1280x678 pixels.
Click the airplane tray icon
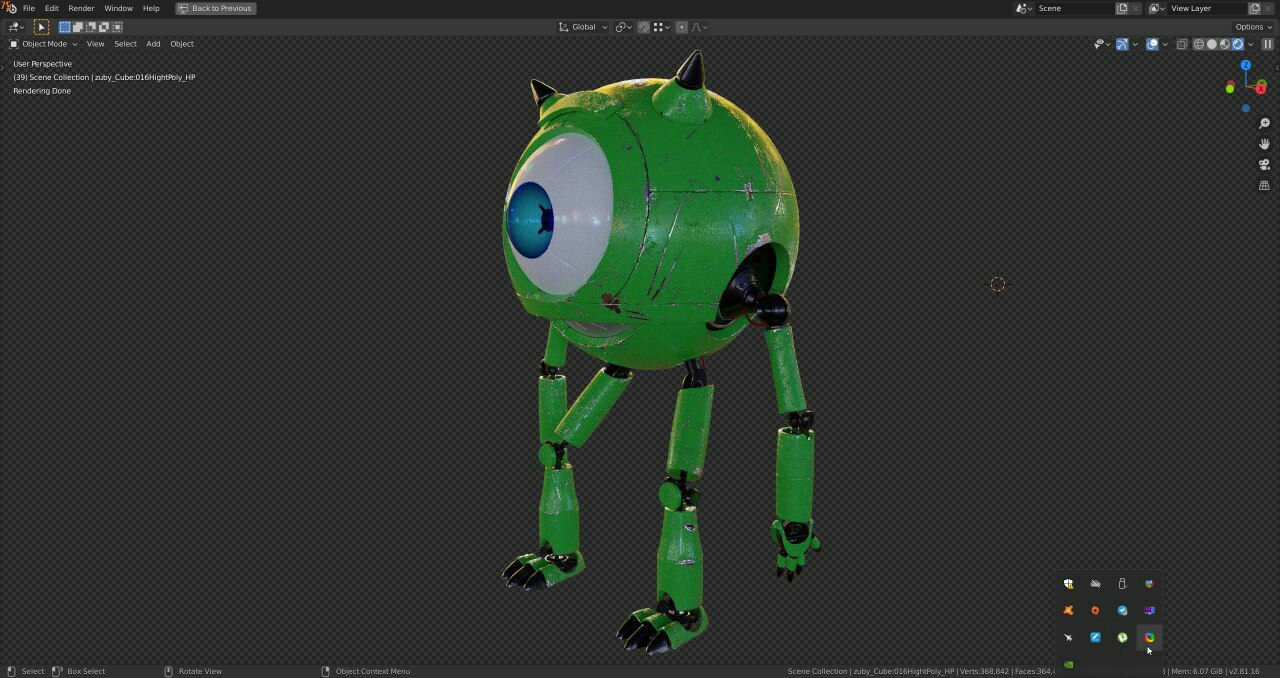[x=1068, y=637]
